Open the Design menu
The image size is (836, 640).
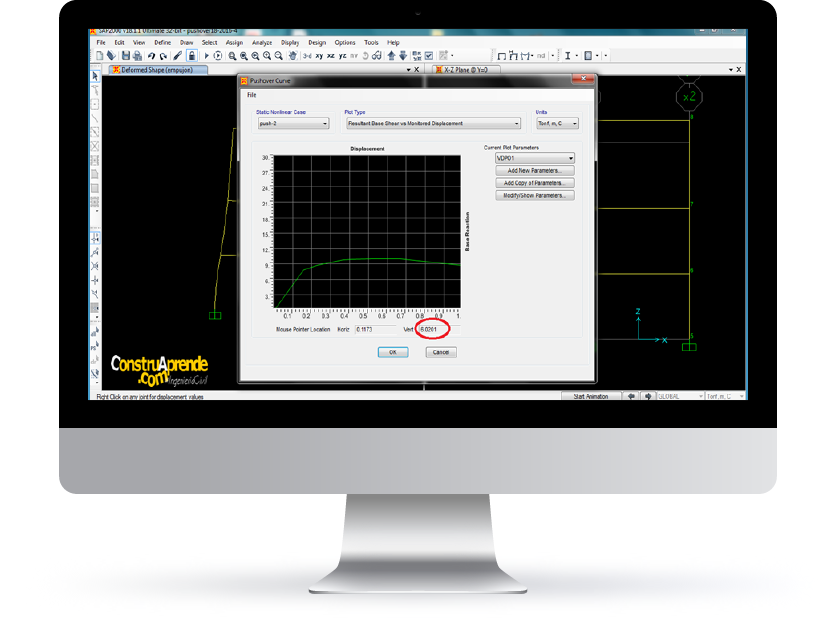317,42
